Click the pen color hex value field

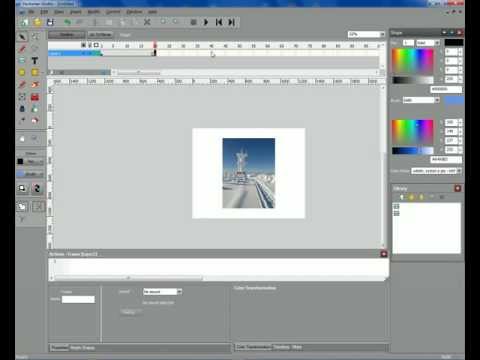click(446, 89)
